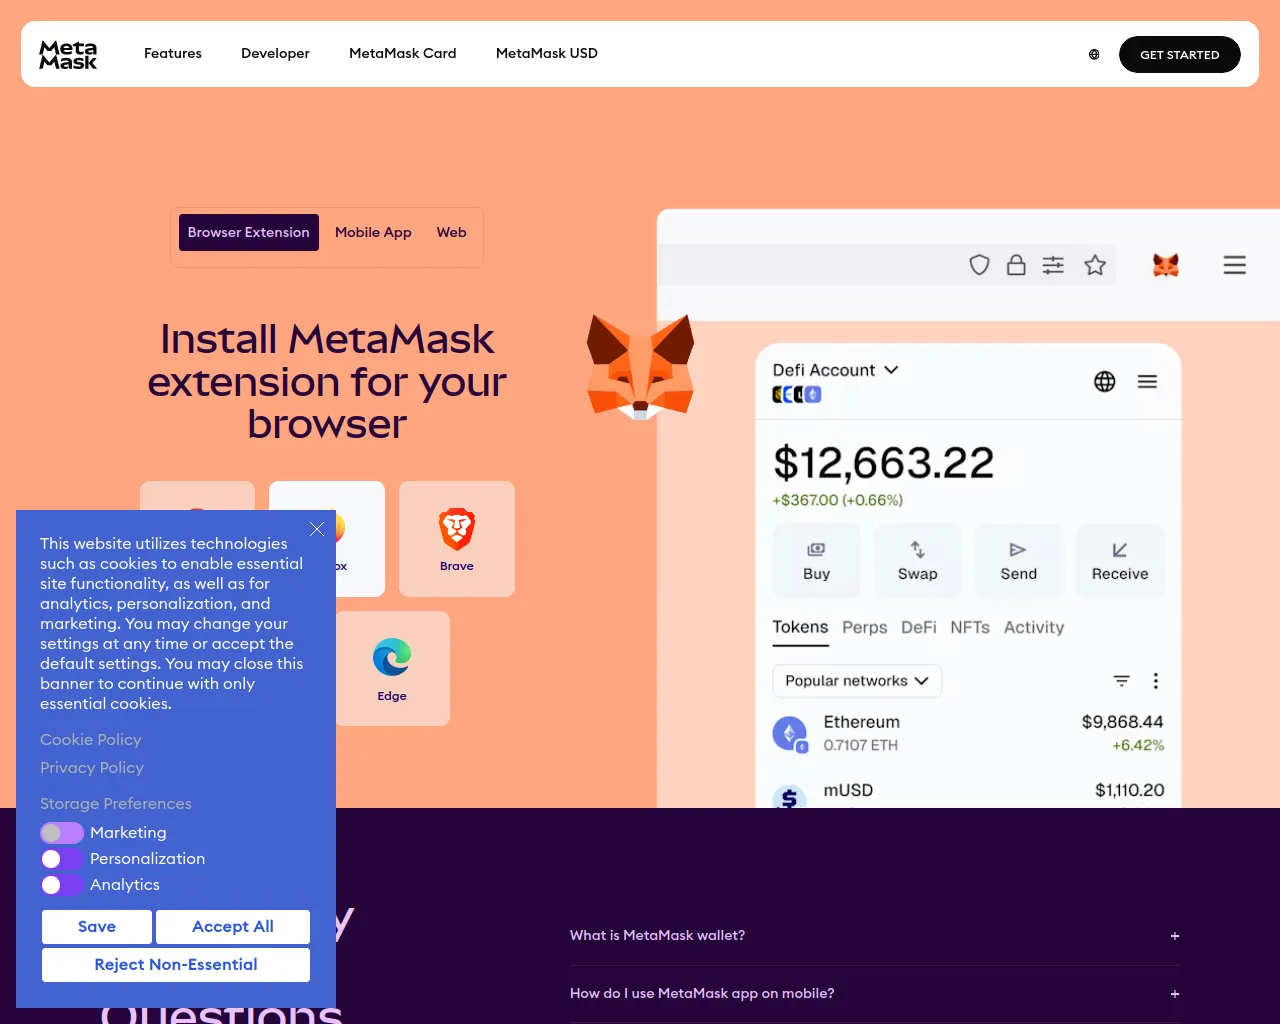Click the wallet globe network icon
This screenshot has height=1024, width=1280.
tap(1105, 381)
